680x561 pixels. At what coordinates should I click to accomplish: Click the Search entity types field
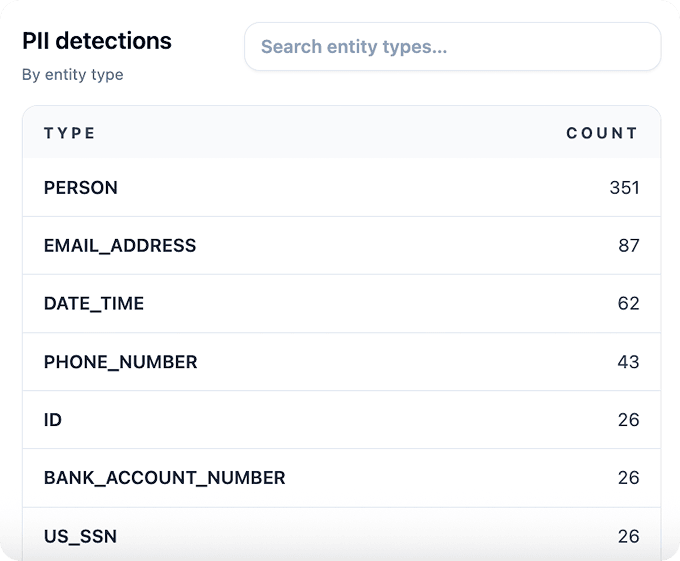click(452, 47)
